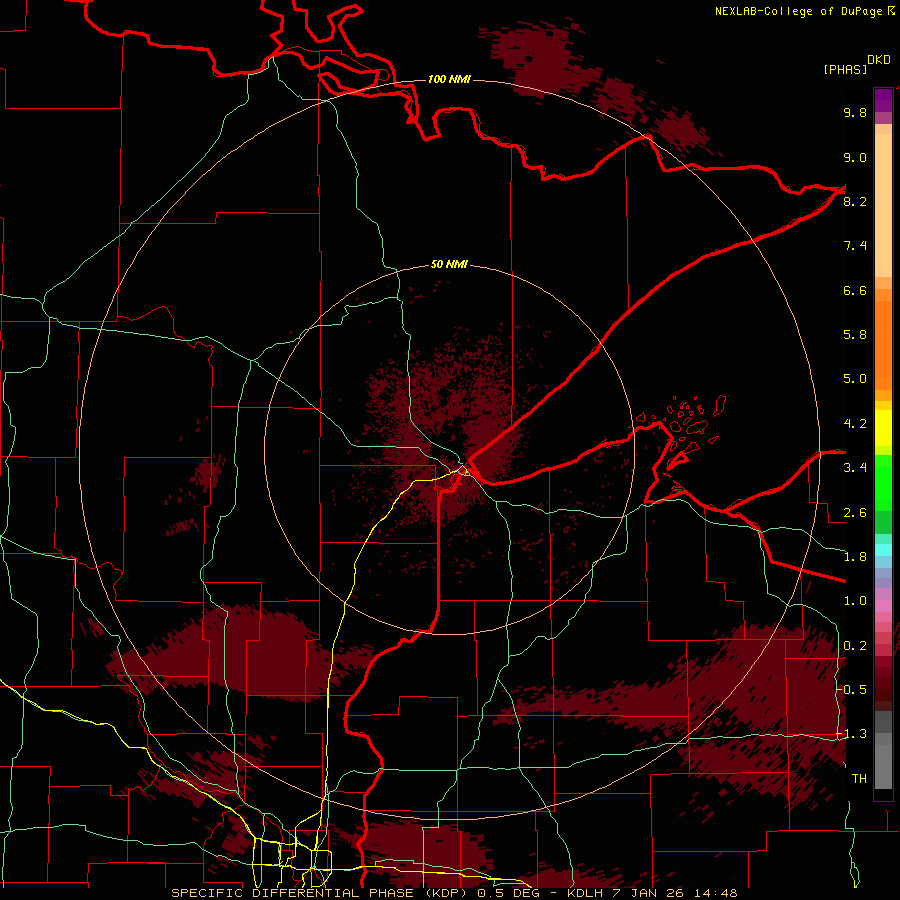Click the yellow segment of the color bar
Screen dimensions: 900x900
(x=883, y=428)
